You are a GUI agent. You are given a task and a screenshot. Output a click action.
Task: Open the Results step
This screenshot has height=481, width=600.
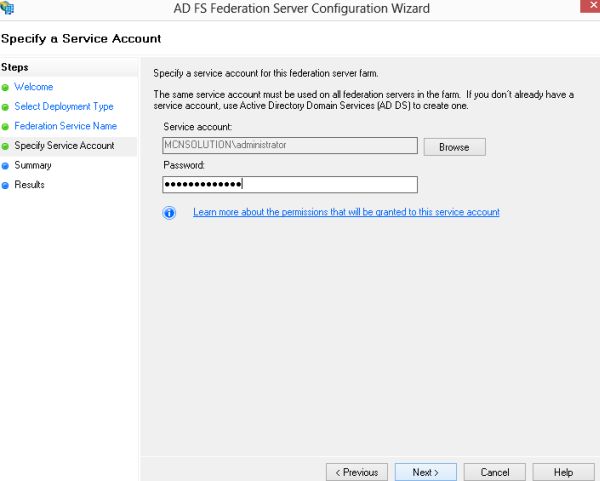tap(29, 185)
